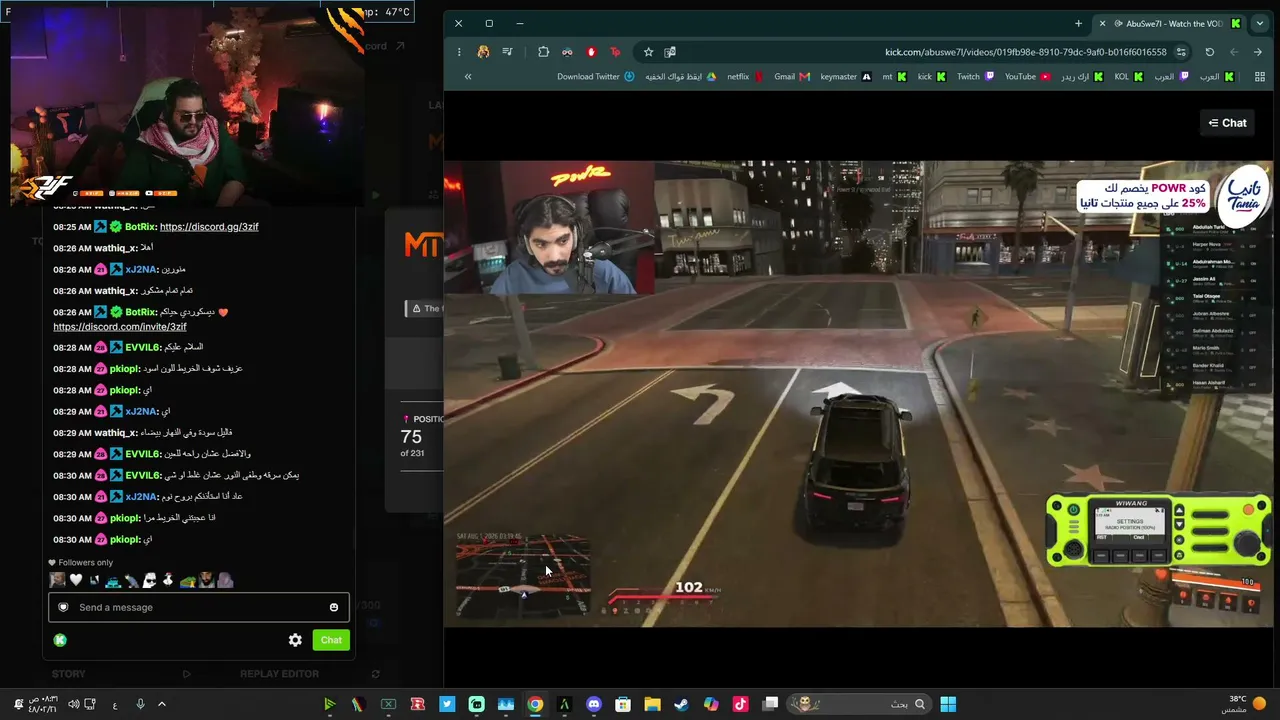The width and height of the screenshot is (1280, 720).
Task: Open volume control in system tray
Action: click(x=73, y=704)
